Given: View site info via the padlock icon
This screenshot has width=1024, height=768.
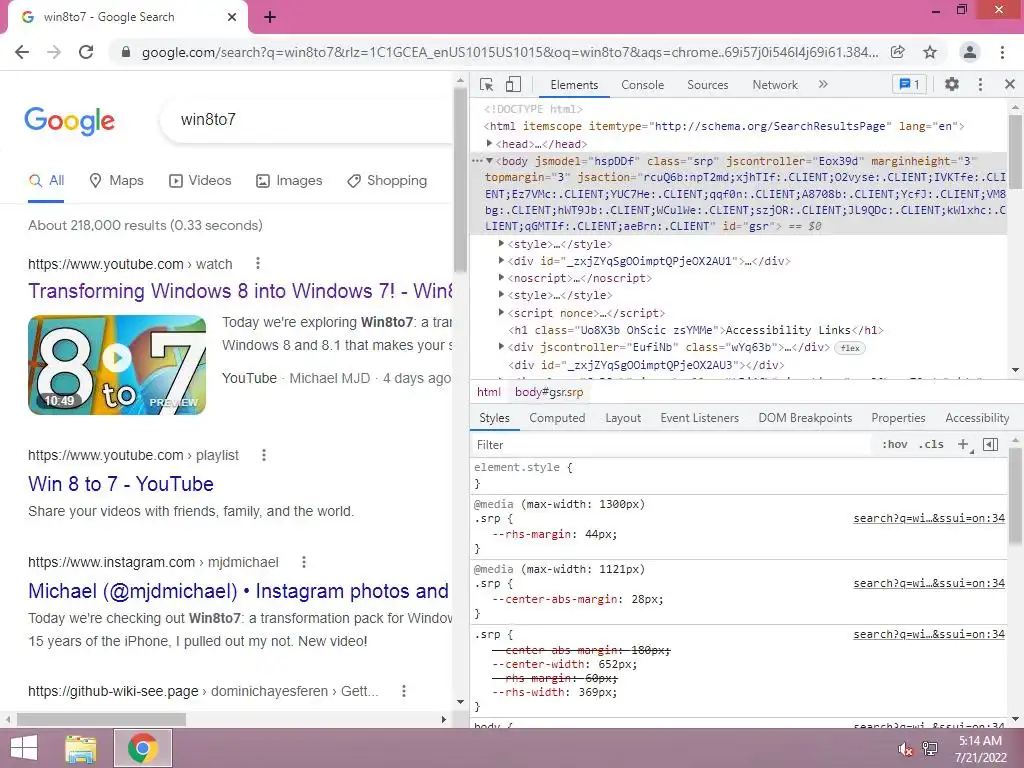Looking at the screenshot, I should click(x=126, y=52).
